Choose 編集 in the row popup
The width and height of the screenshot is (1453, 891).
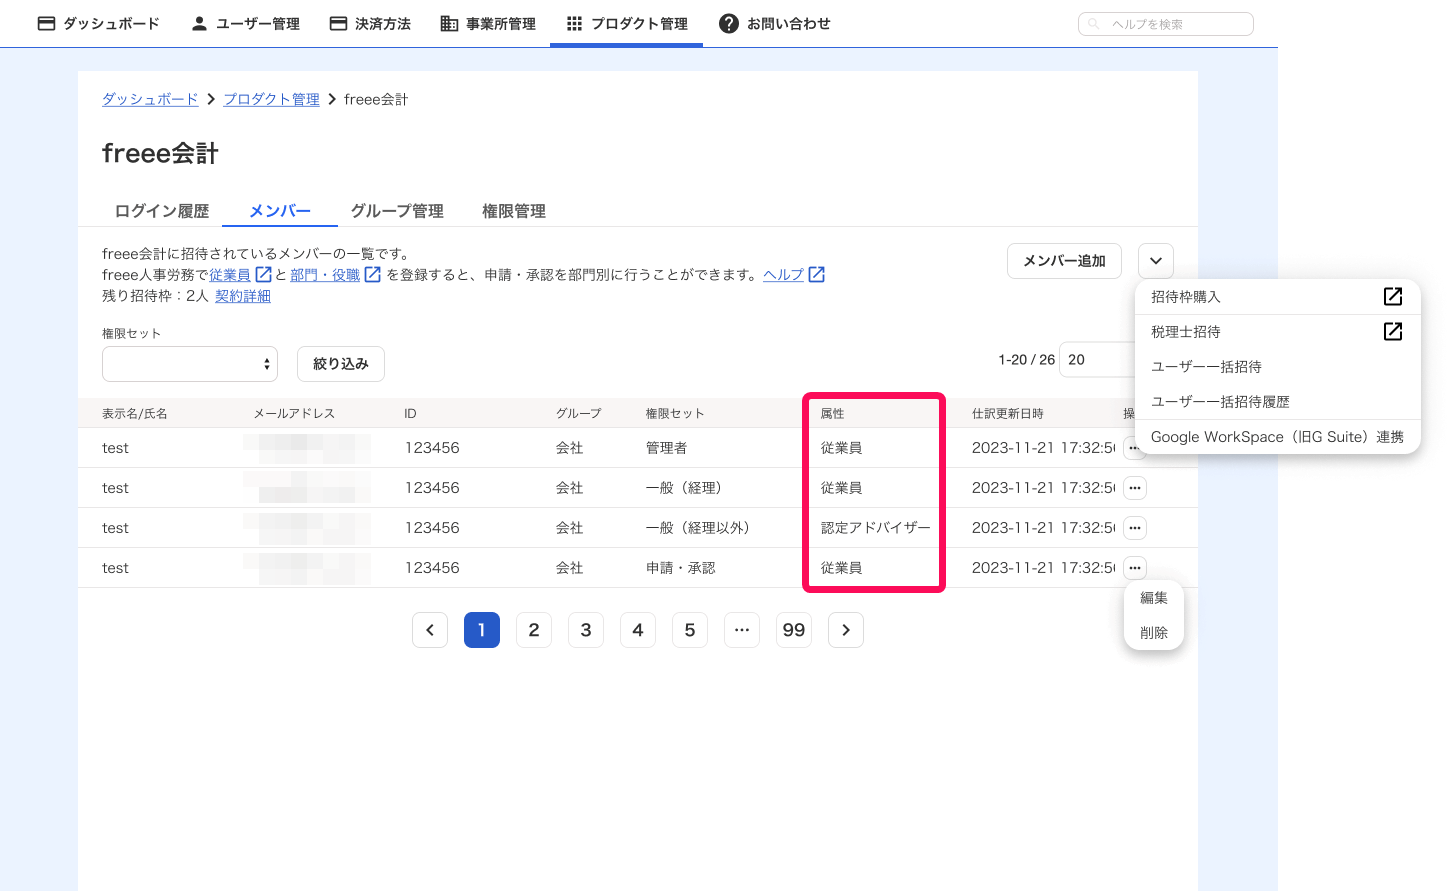pyautogui.click(x=1154, y=598)
